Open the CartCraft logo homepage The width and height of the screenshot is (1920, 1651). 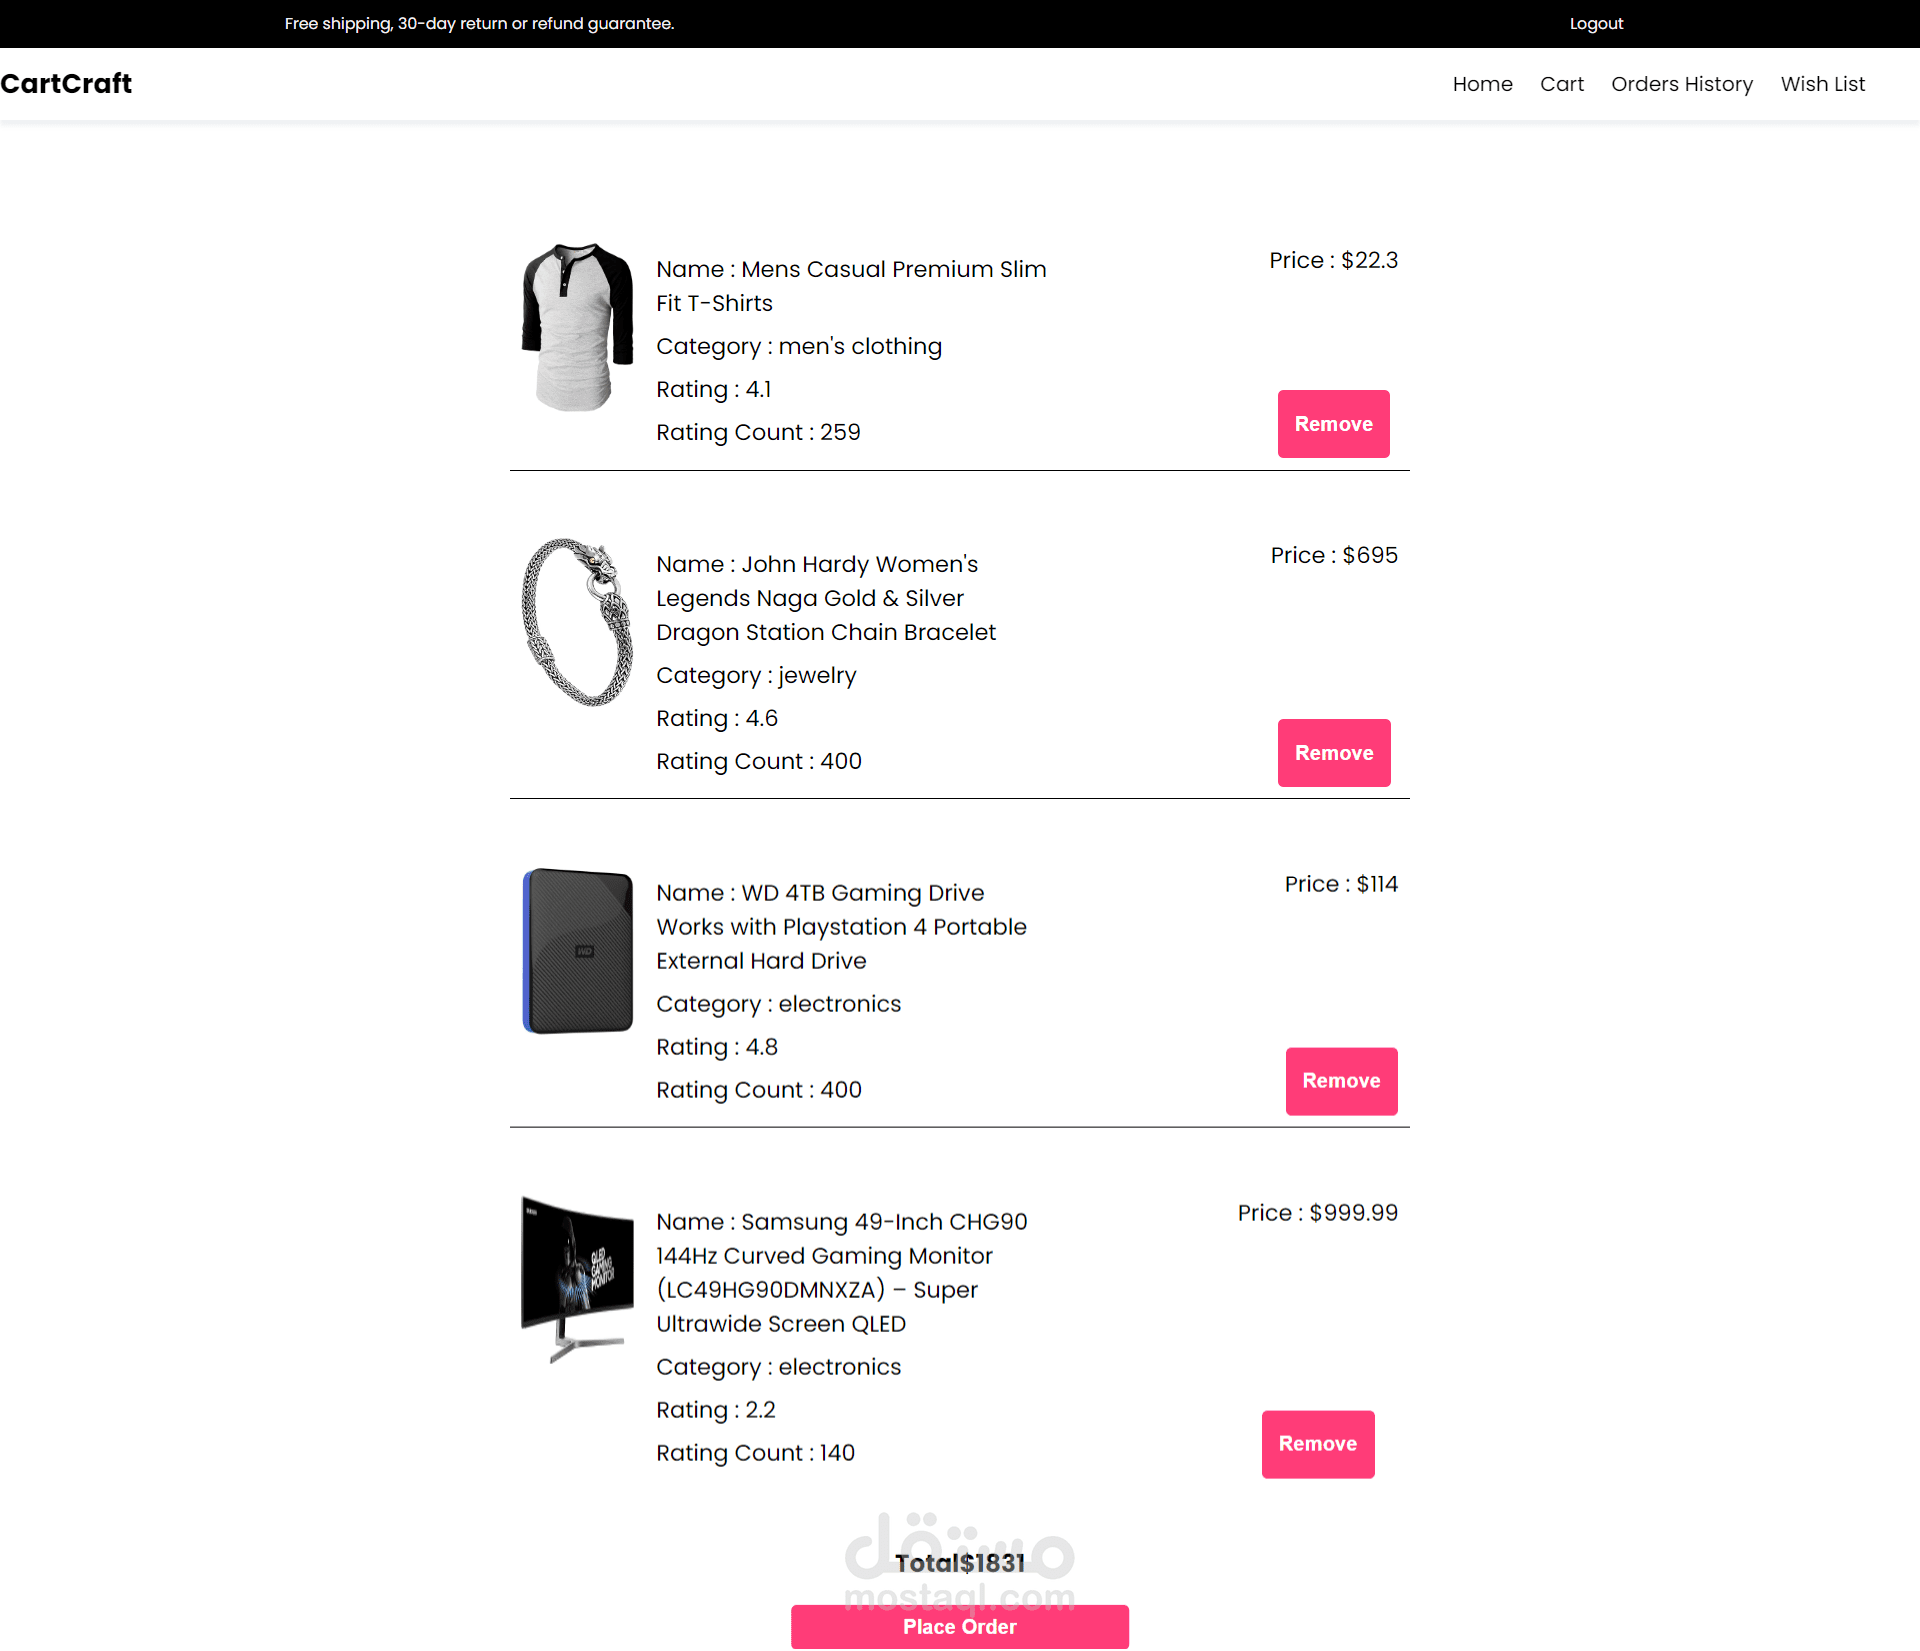point(66,83)
